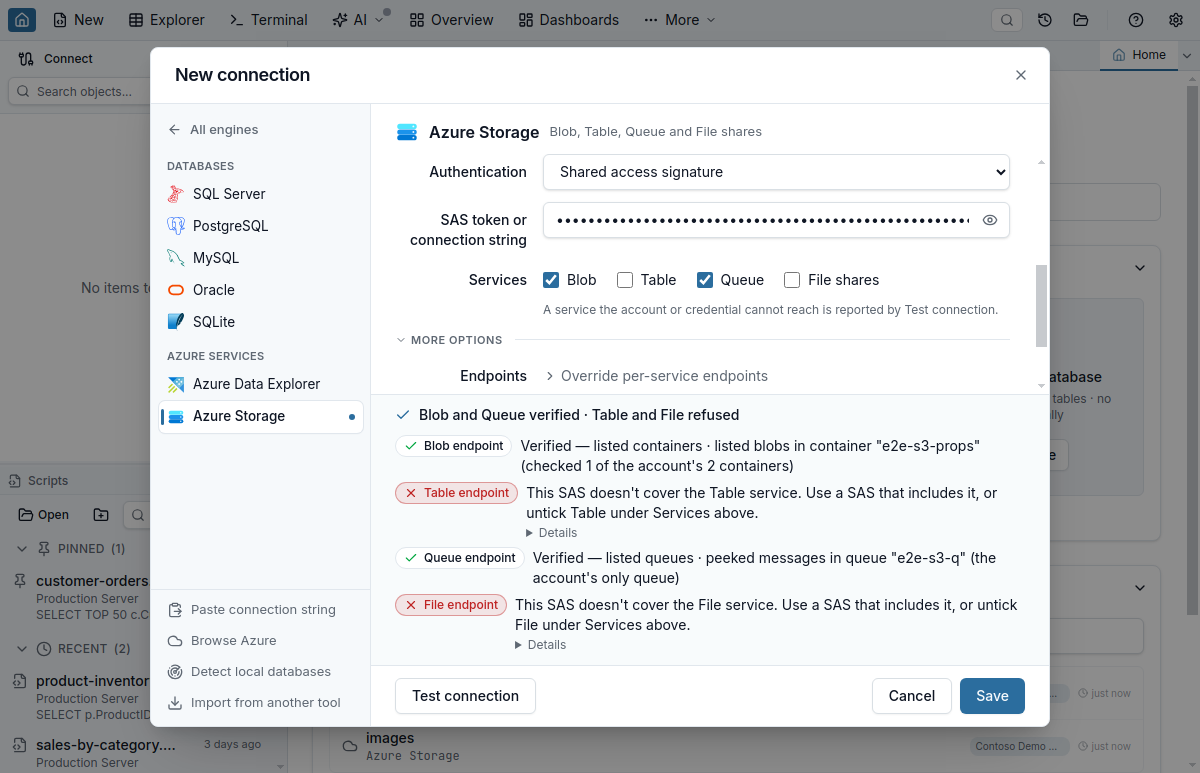Go back to All engines
The height and width of the screenshot is (773, 1200).
pyautogui.click(x=214, y=129)
